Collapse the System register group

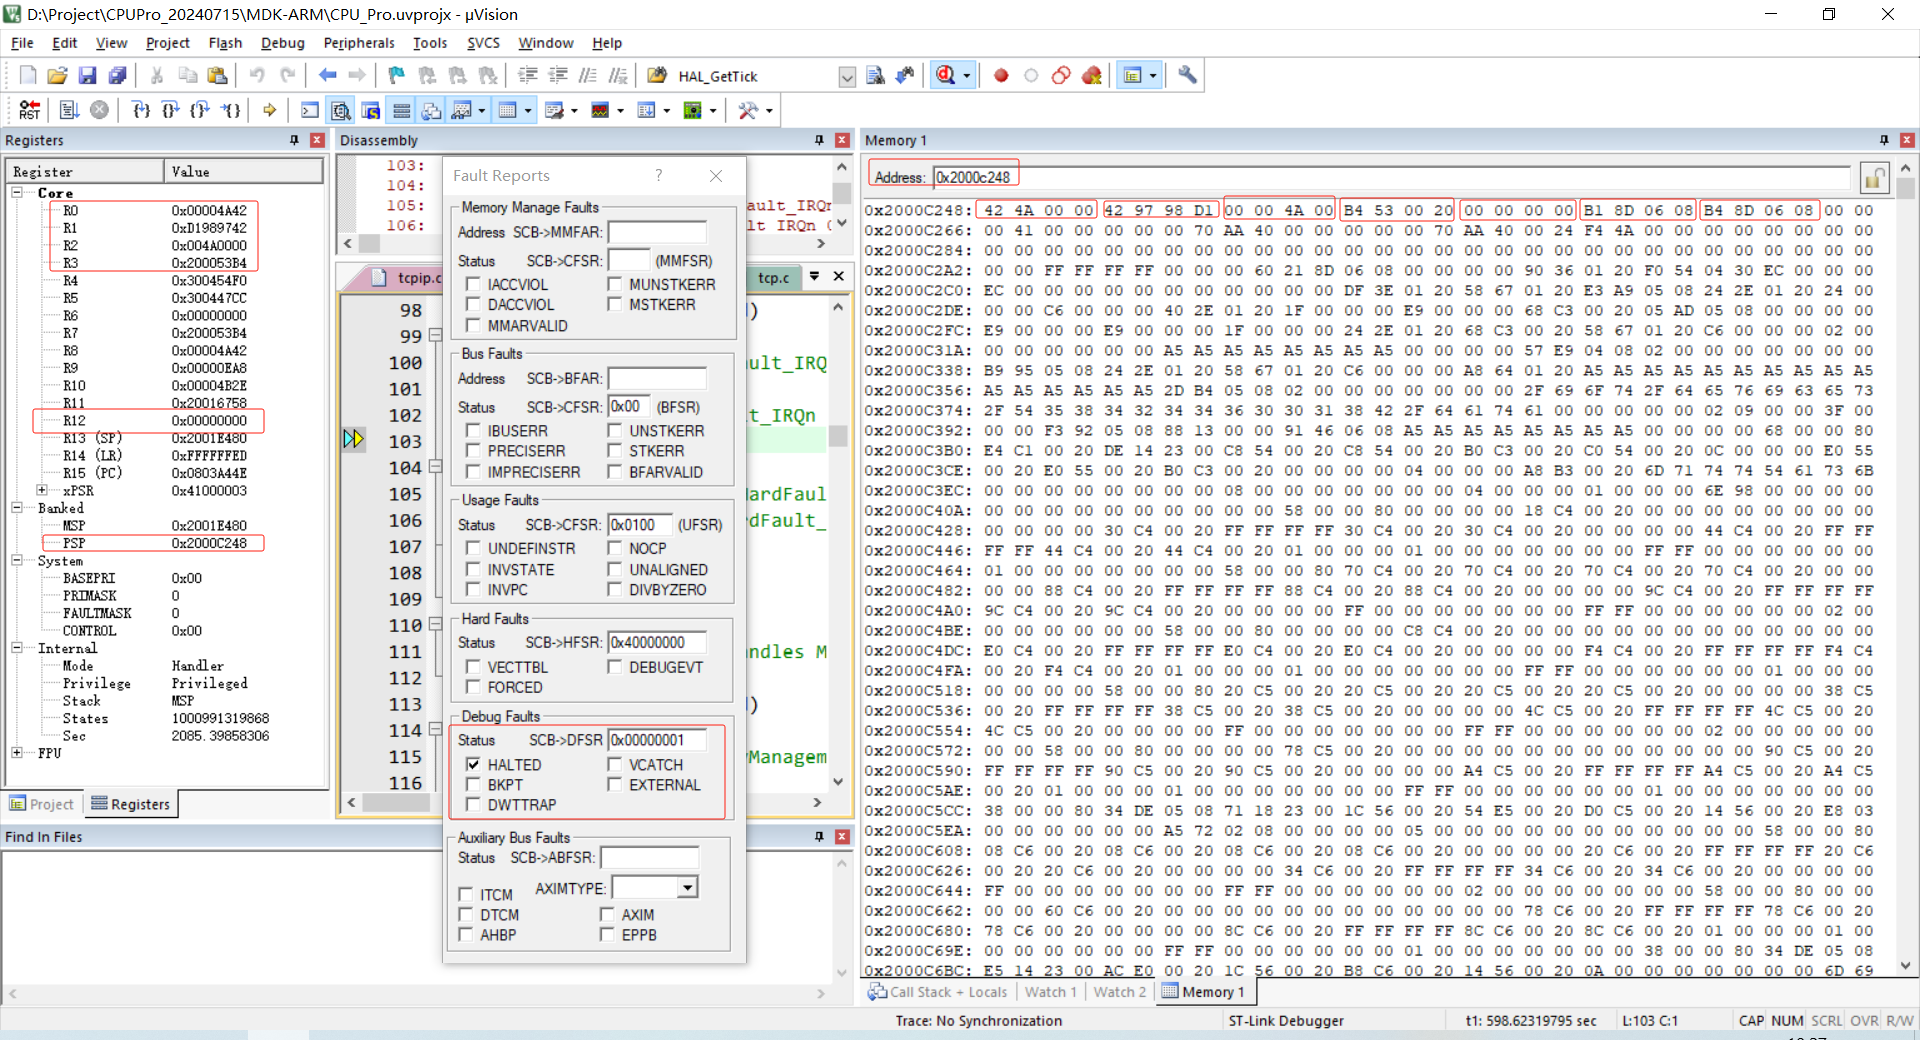[17, 560]
